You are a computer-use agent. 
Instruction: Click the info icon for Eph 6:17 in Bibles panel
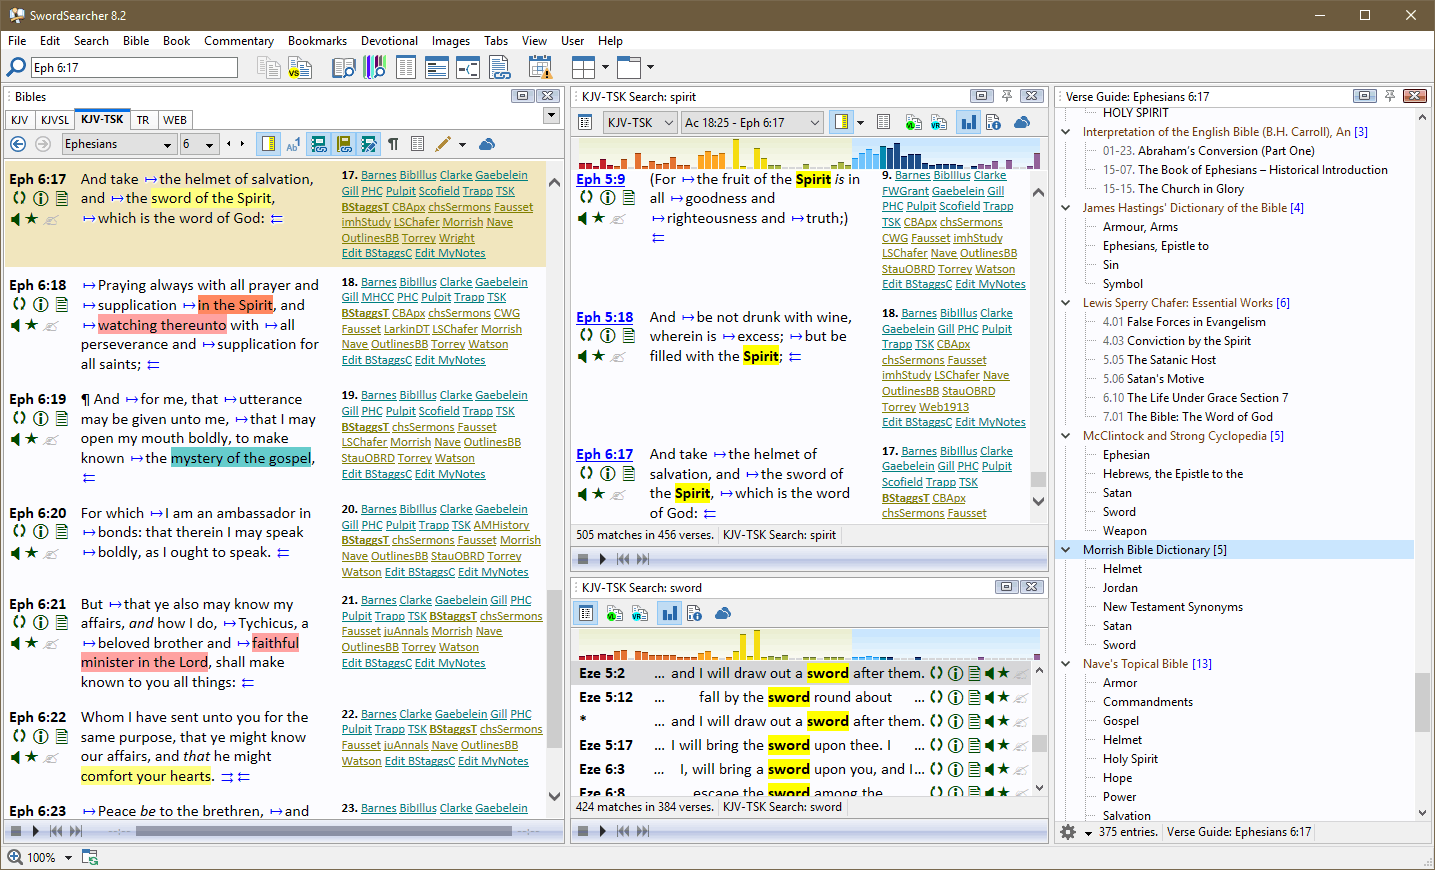40,198
